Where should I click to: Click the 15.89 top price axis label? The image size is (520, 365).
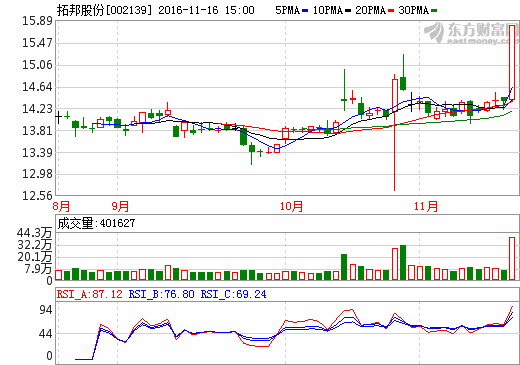[37, 21]
